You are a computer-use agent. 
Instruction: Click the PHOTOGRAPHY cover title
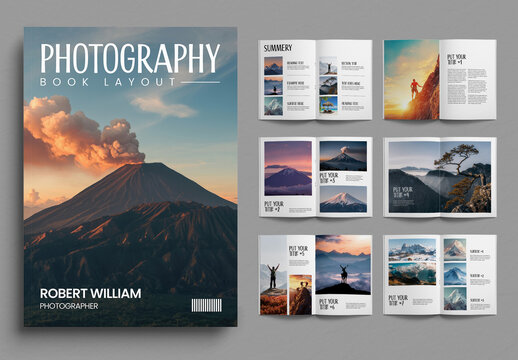tap(130, 59)
